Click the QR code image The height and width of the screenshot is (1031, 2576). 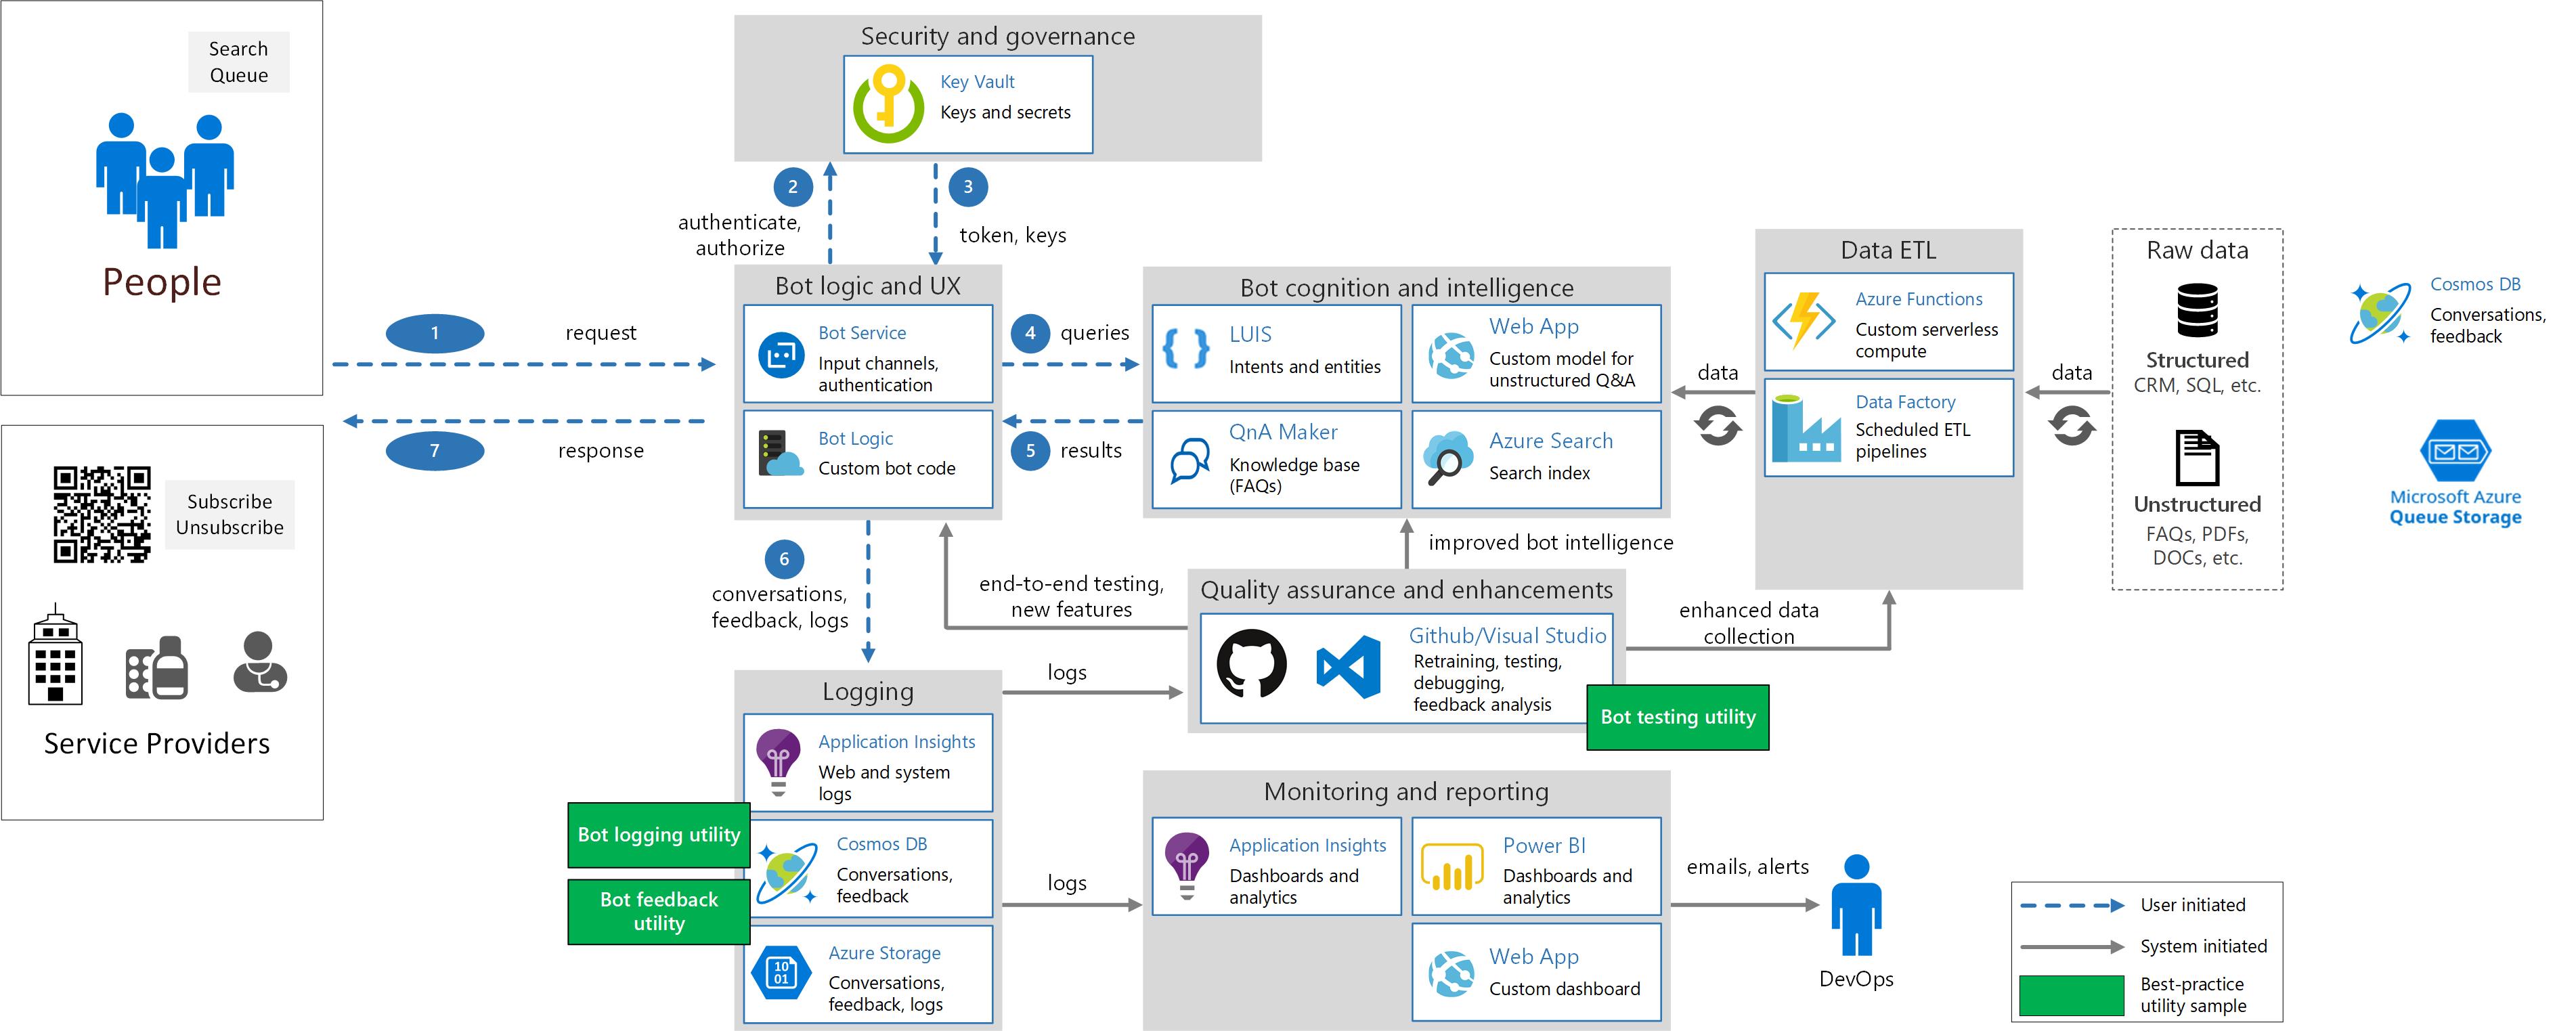[102, 514]
